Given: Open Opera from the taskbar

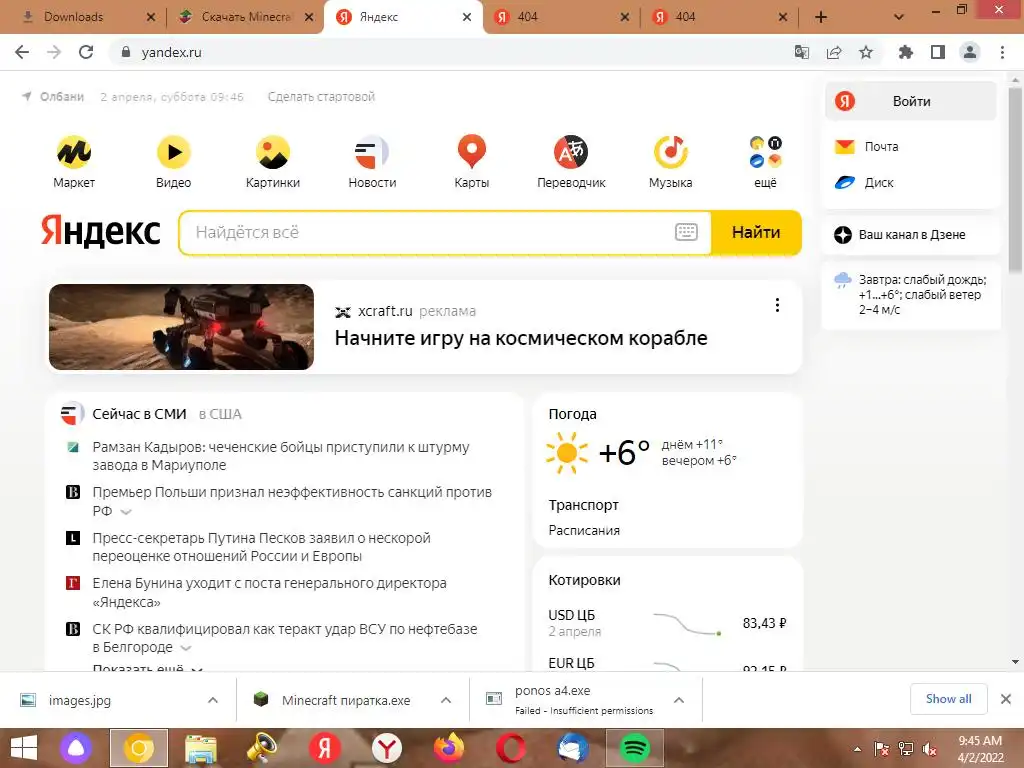Looking at the screenshot, I should click(511, 748).
